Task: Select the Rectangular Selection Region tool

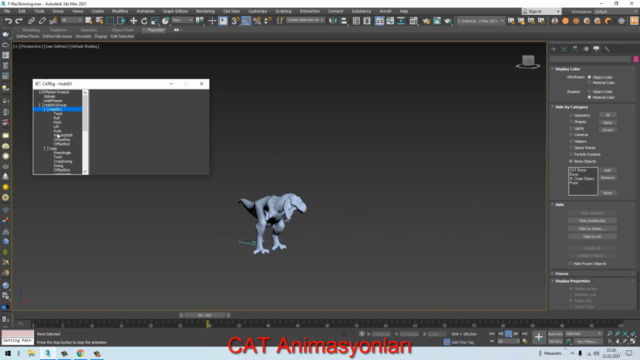Action: 110,21
